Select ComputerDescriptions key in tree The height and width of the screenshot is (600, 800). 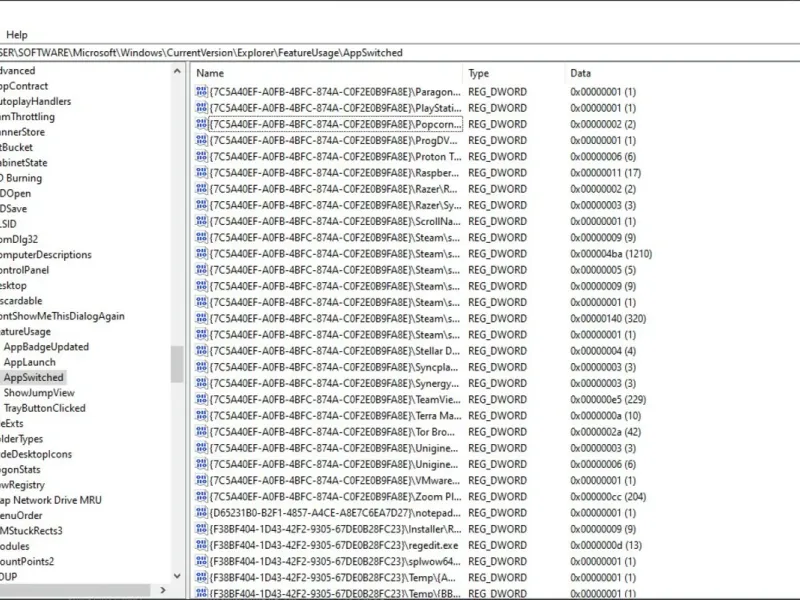point(46,255)
